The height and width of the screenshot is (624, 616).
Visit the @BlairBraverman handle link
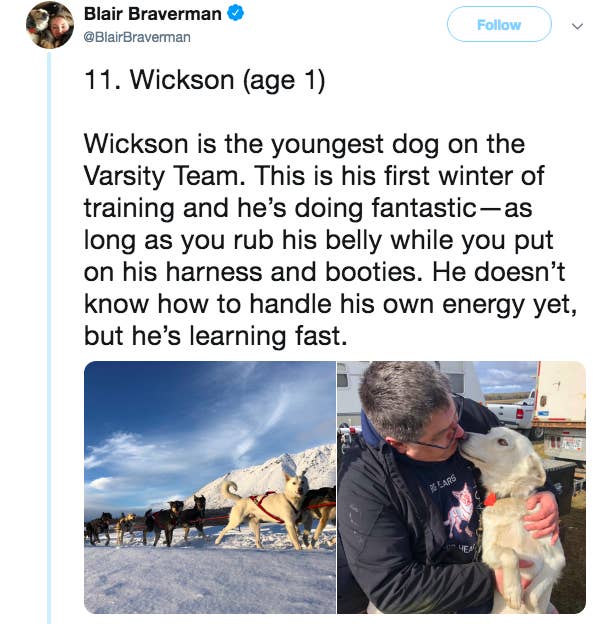[x=137, y=37]
